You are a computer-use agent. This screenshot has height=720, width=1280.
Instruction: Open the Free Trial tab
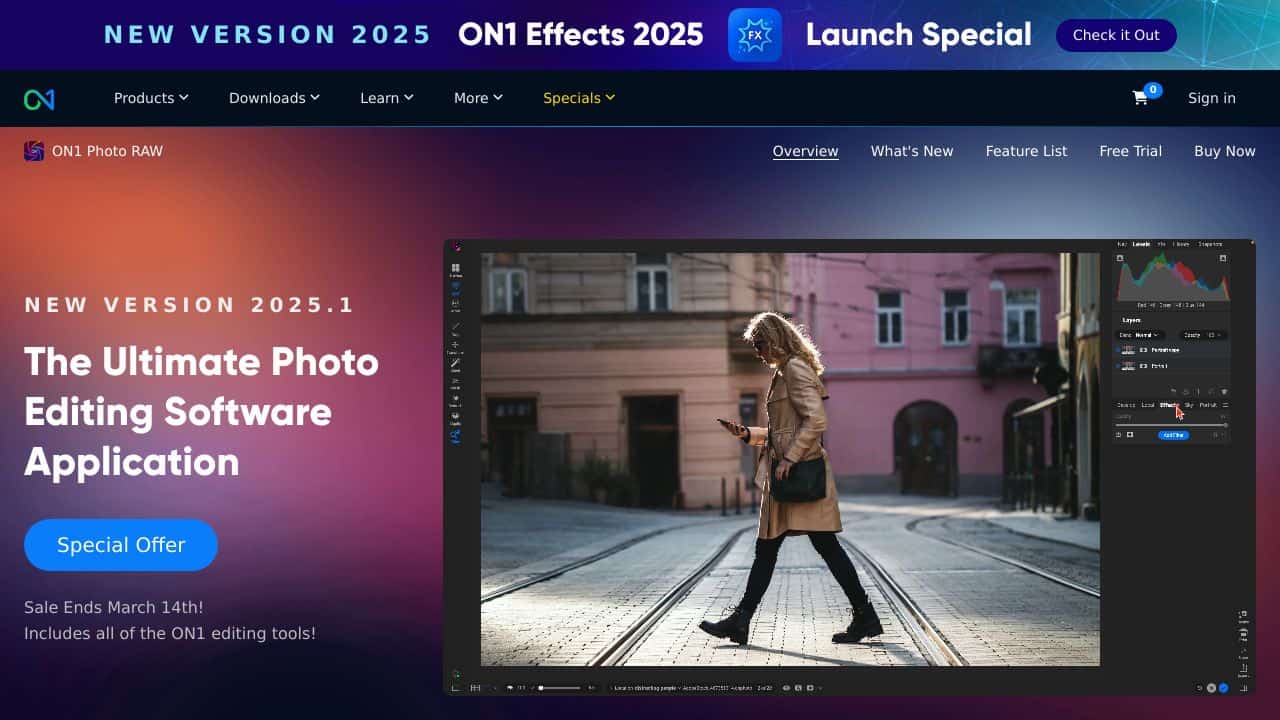(1131, 151)
